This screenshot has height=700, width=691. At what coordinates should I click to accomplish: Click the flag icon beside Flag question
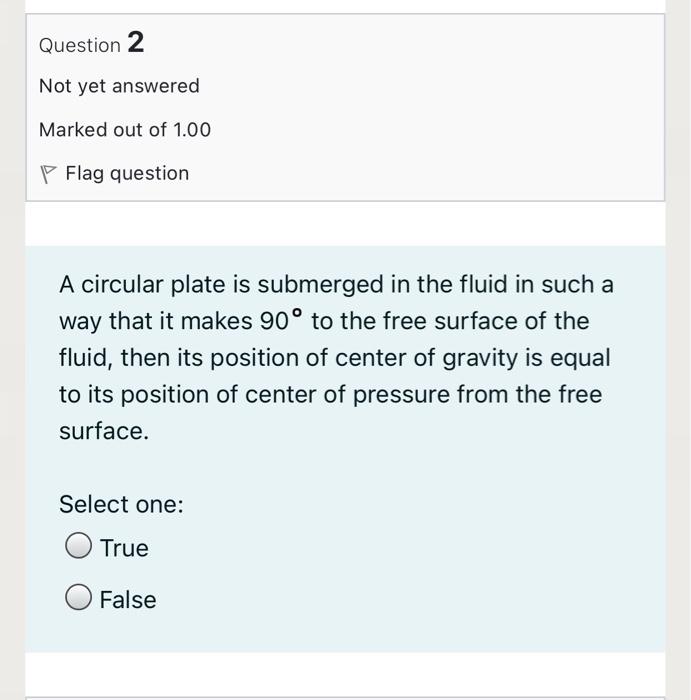[46, 174]
